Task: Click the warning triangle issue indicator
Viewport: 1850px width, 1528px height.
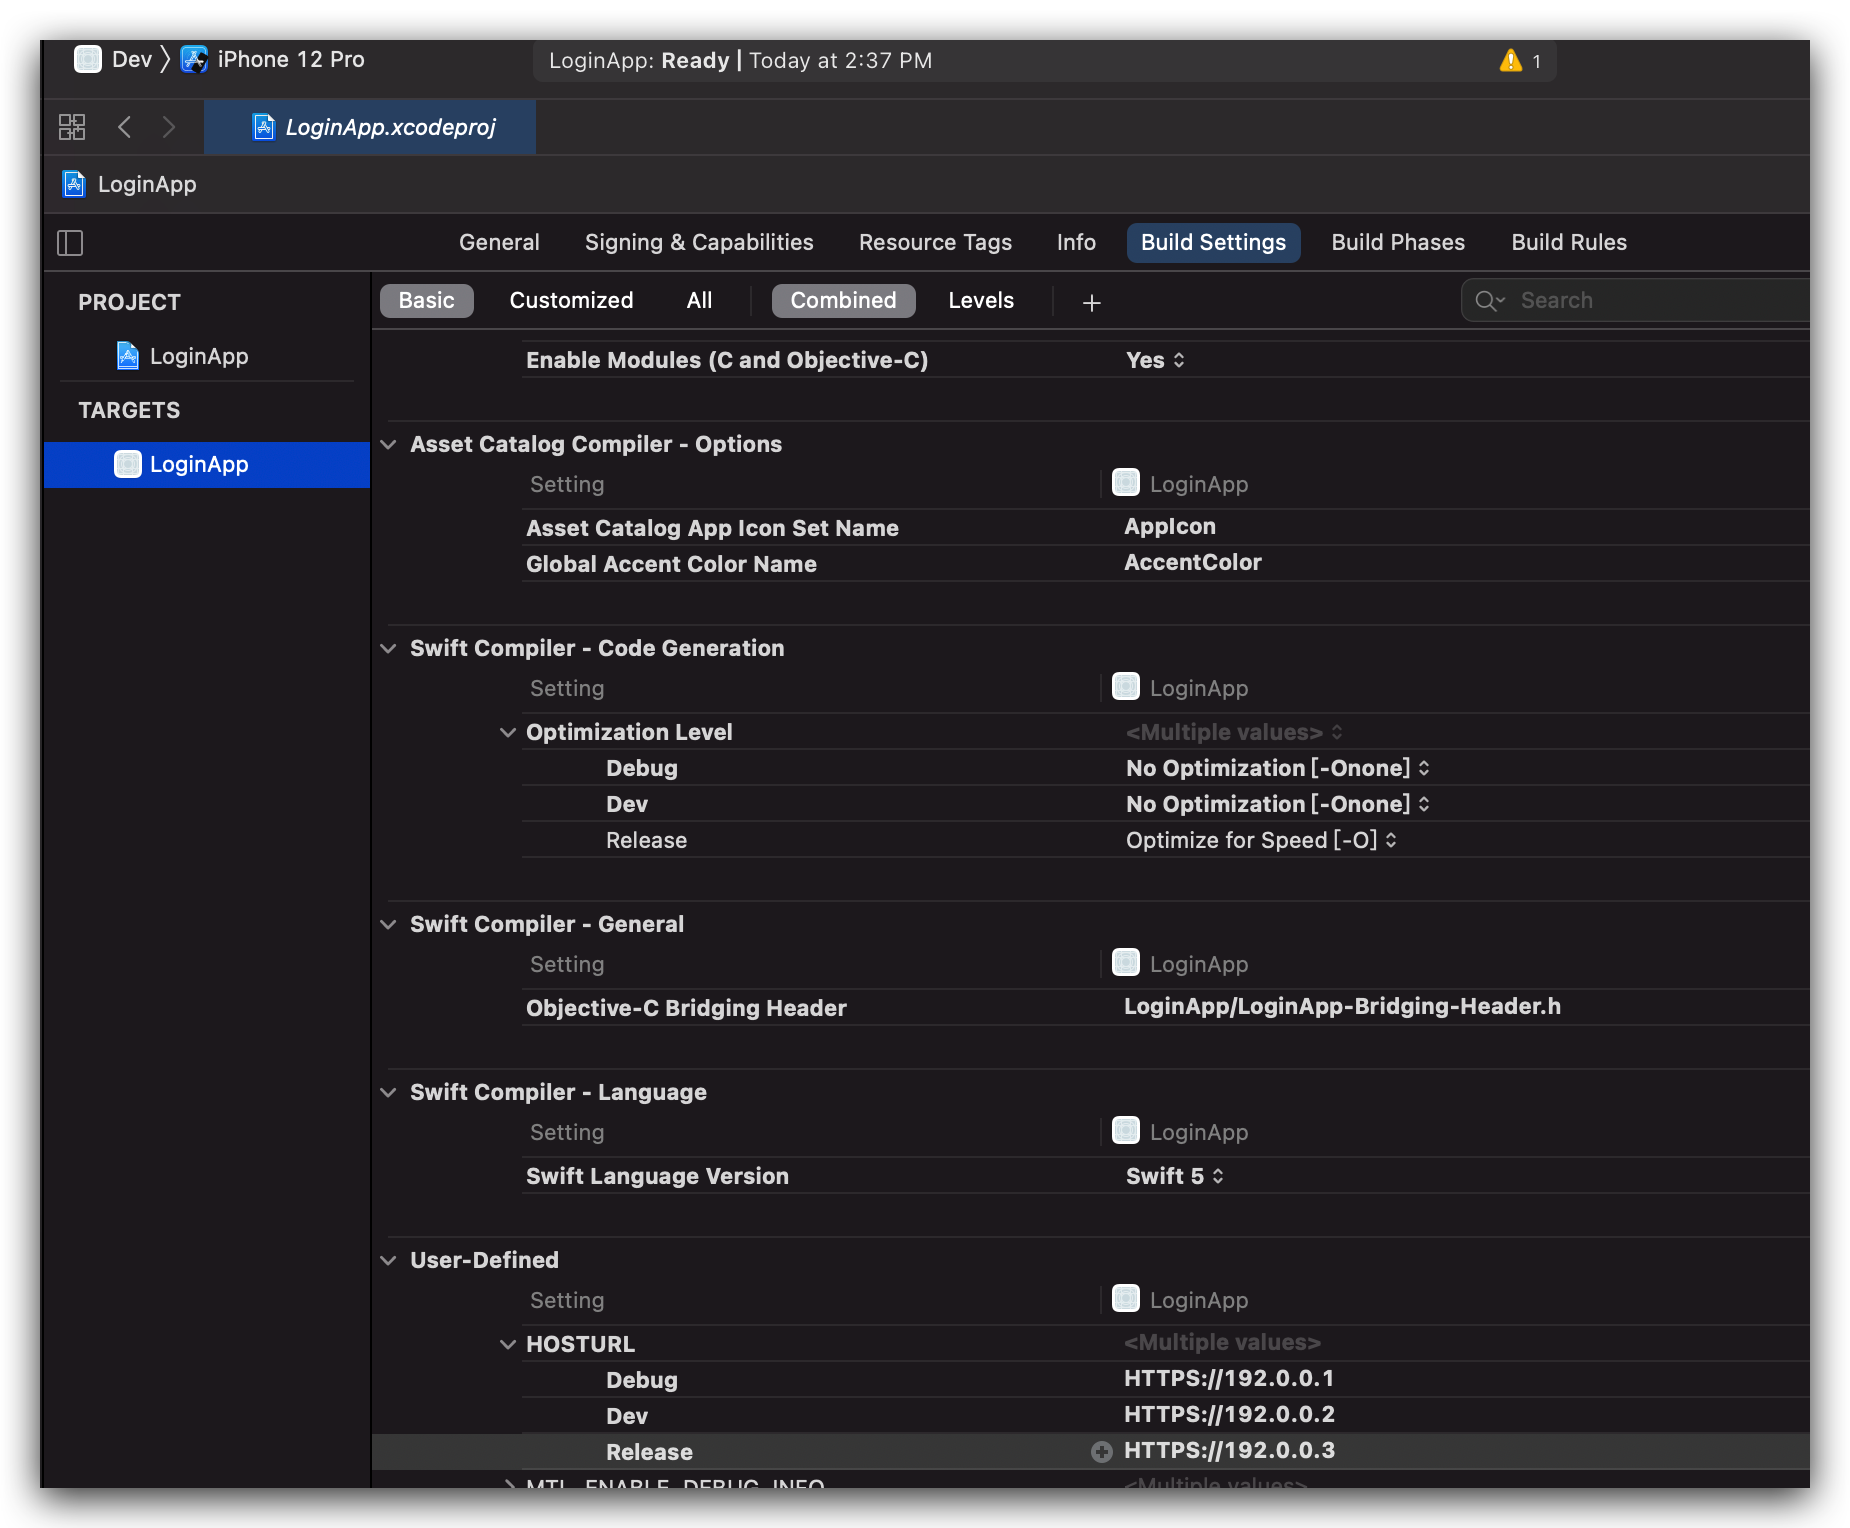Action: (x=1510, y=61)
